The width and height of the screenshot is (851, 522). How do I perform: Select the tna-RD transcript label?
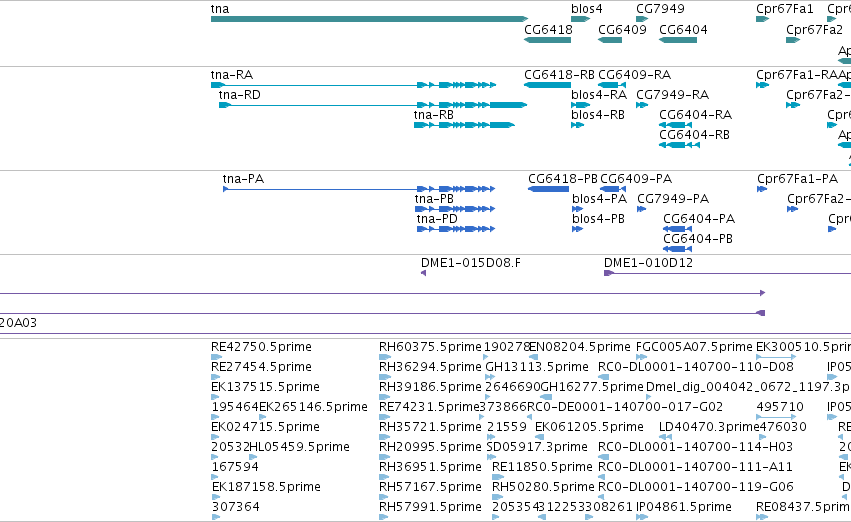[x=239, y=94]
